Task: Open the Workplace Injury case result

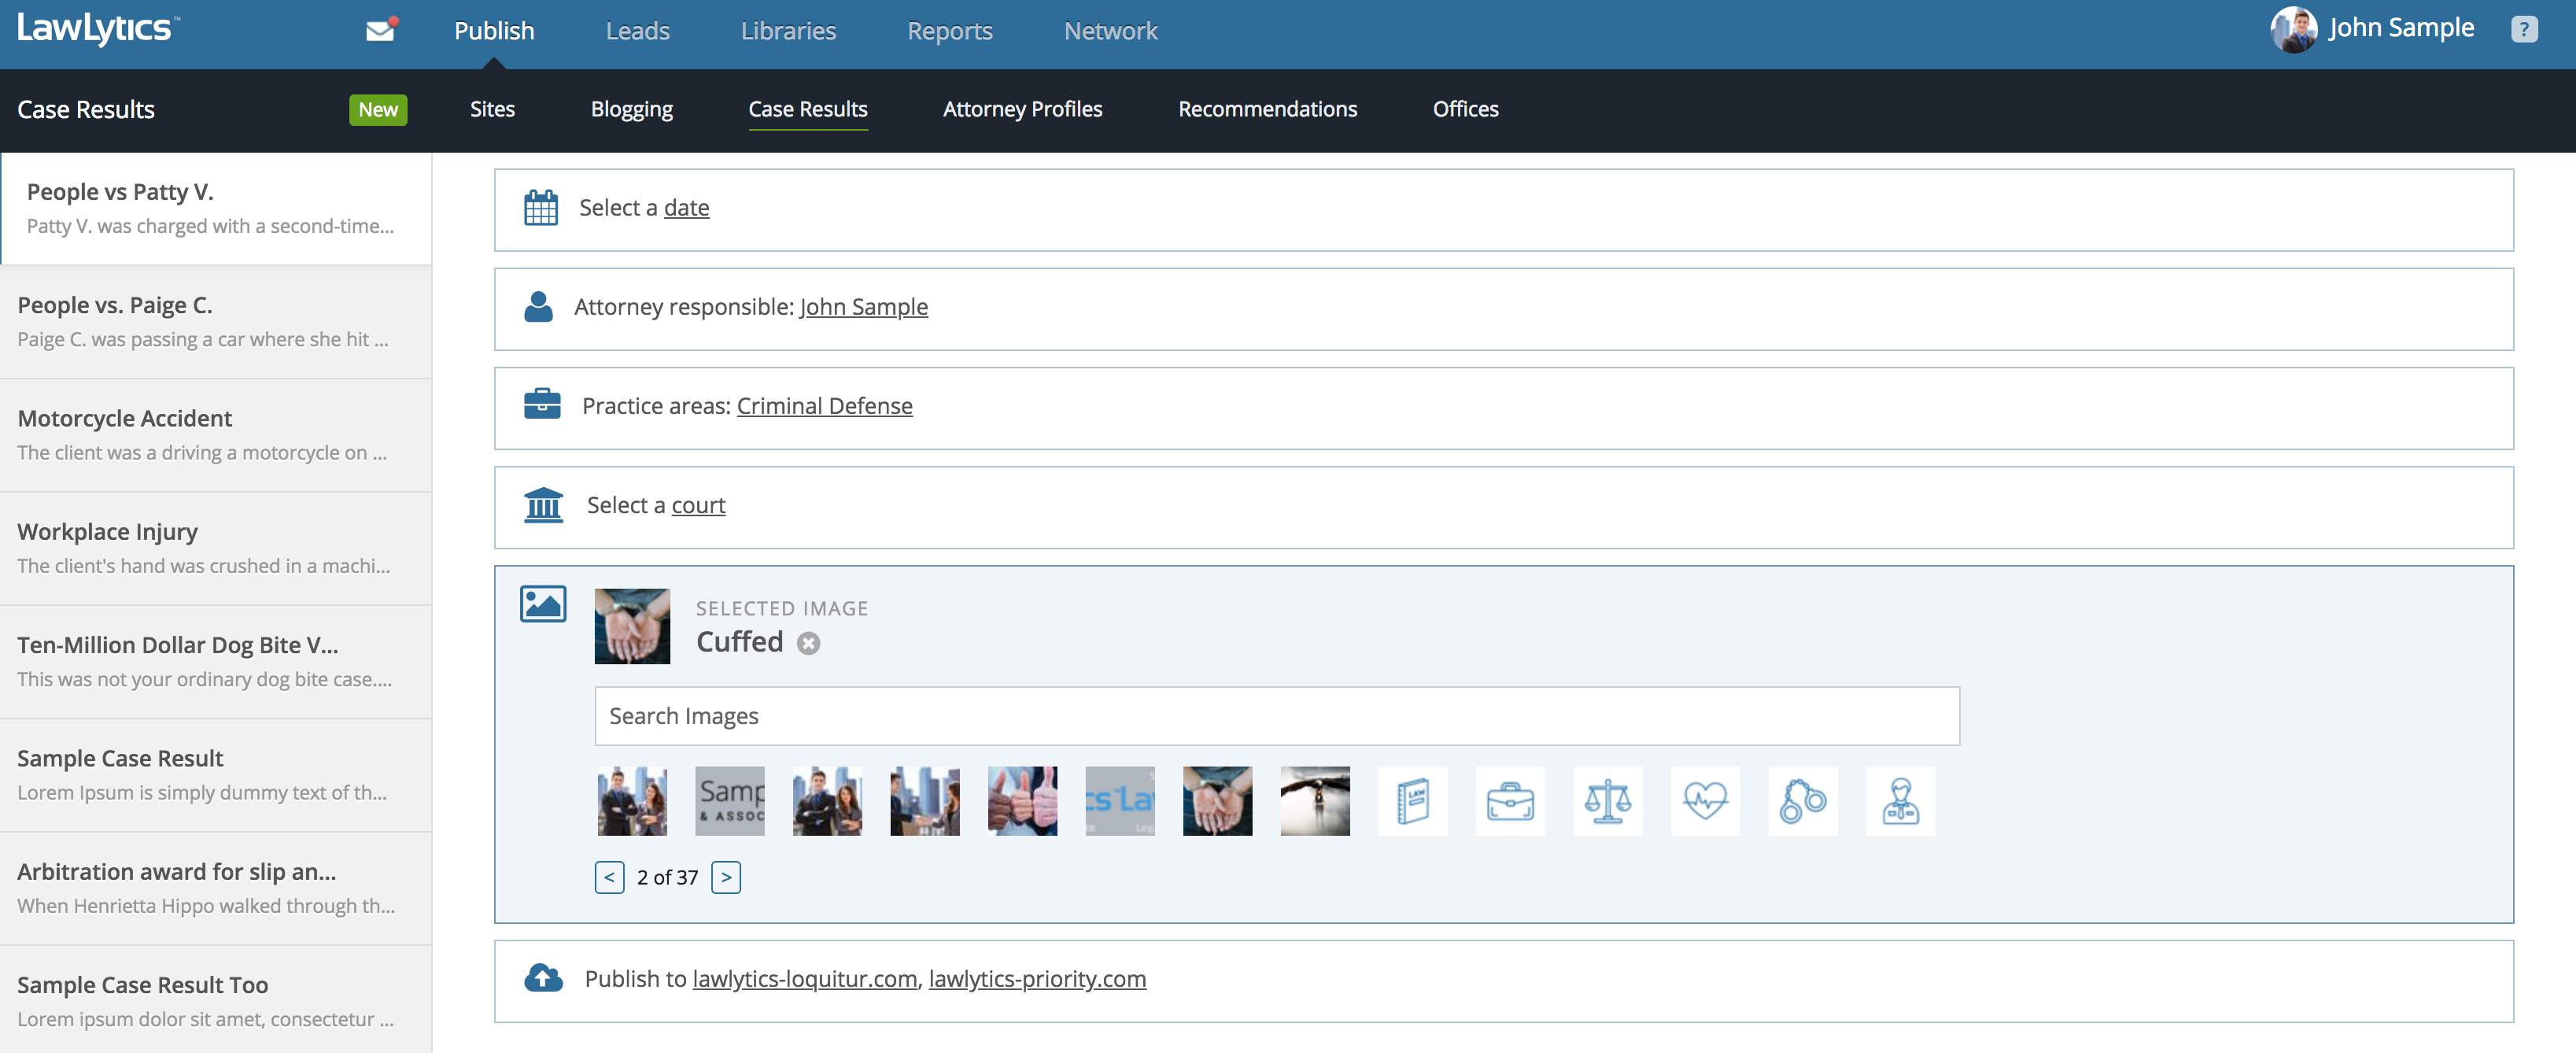Action: (216, 548)
